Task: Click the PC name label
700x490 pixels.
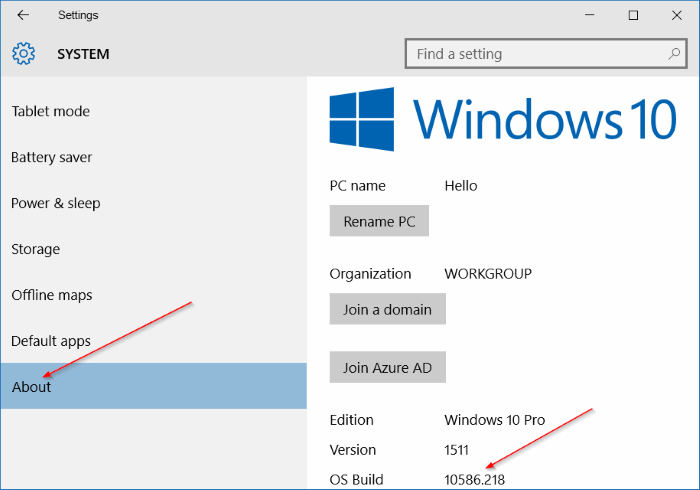Action: tap(358, 186)
